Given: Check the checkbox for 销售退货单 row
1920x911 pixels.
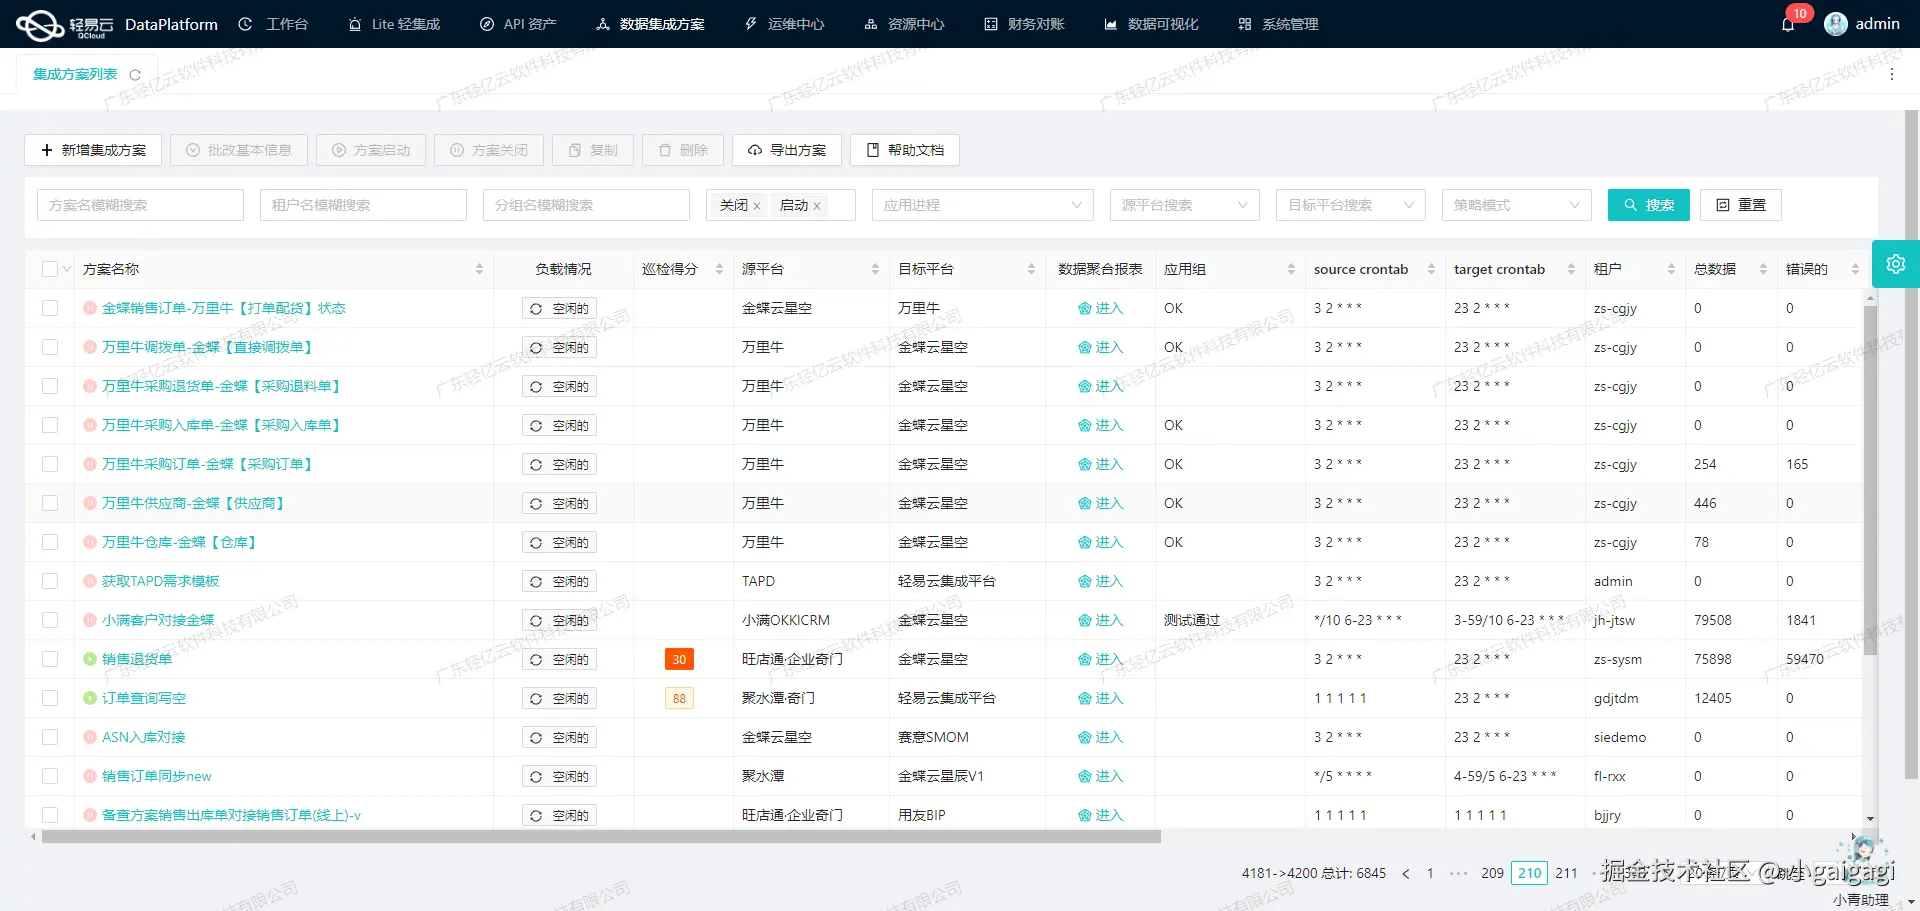Looking at the screenshot, I should 50,659.
